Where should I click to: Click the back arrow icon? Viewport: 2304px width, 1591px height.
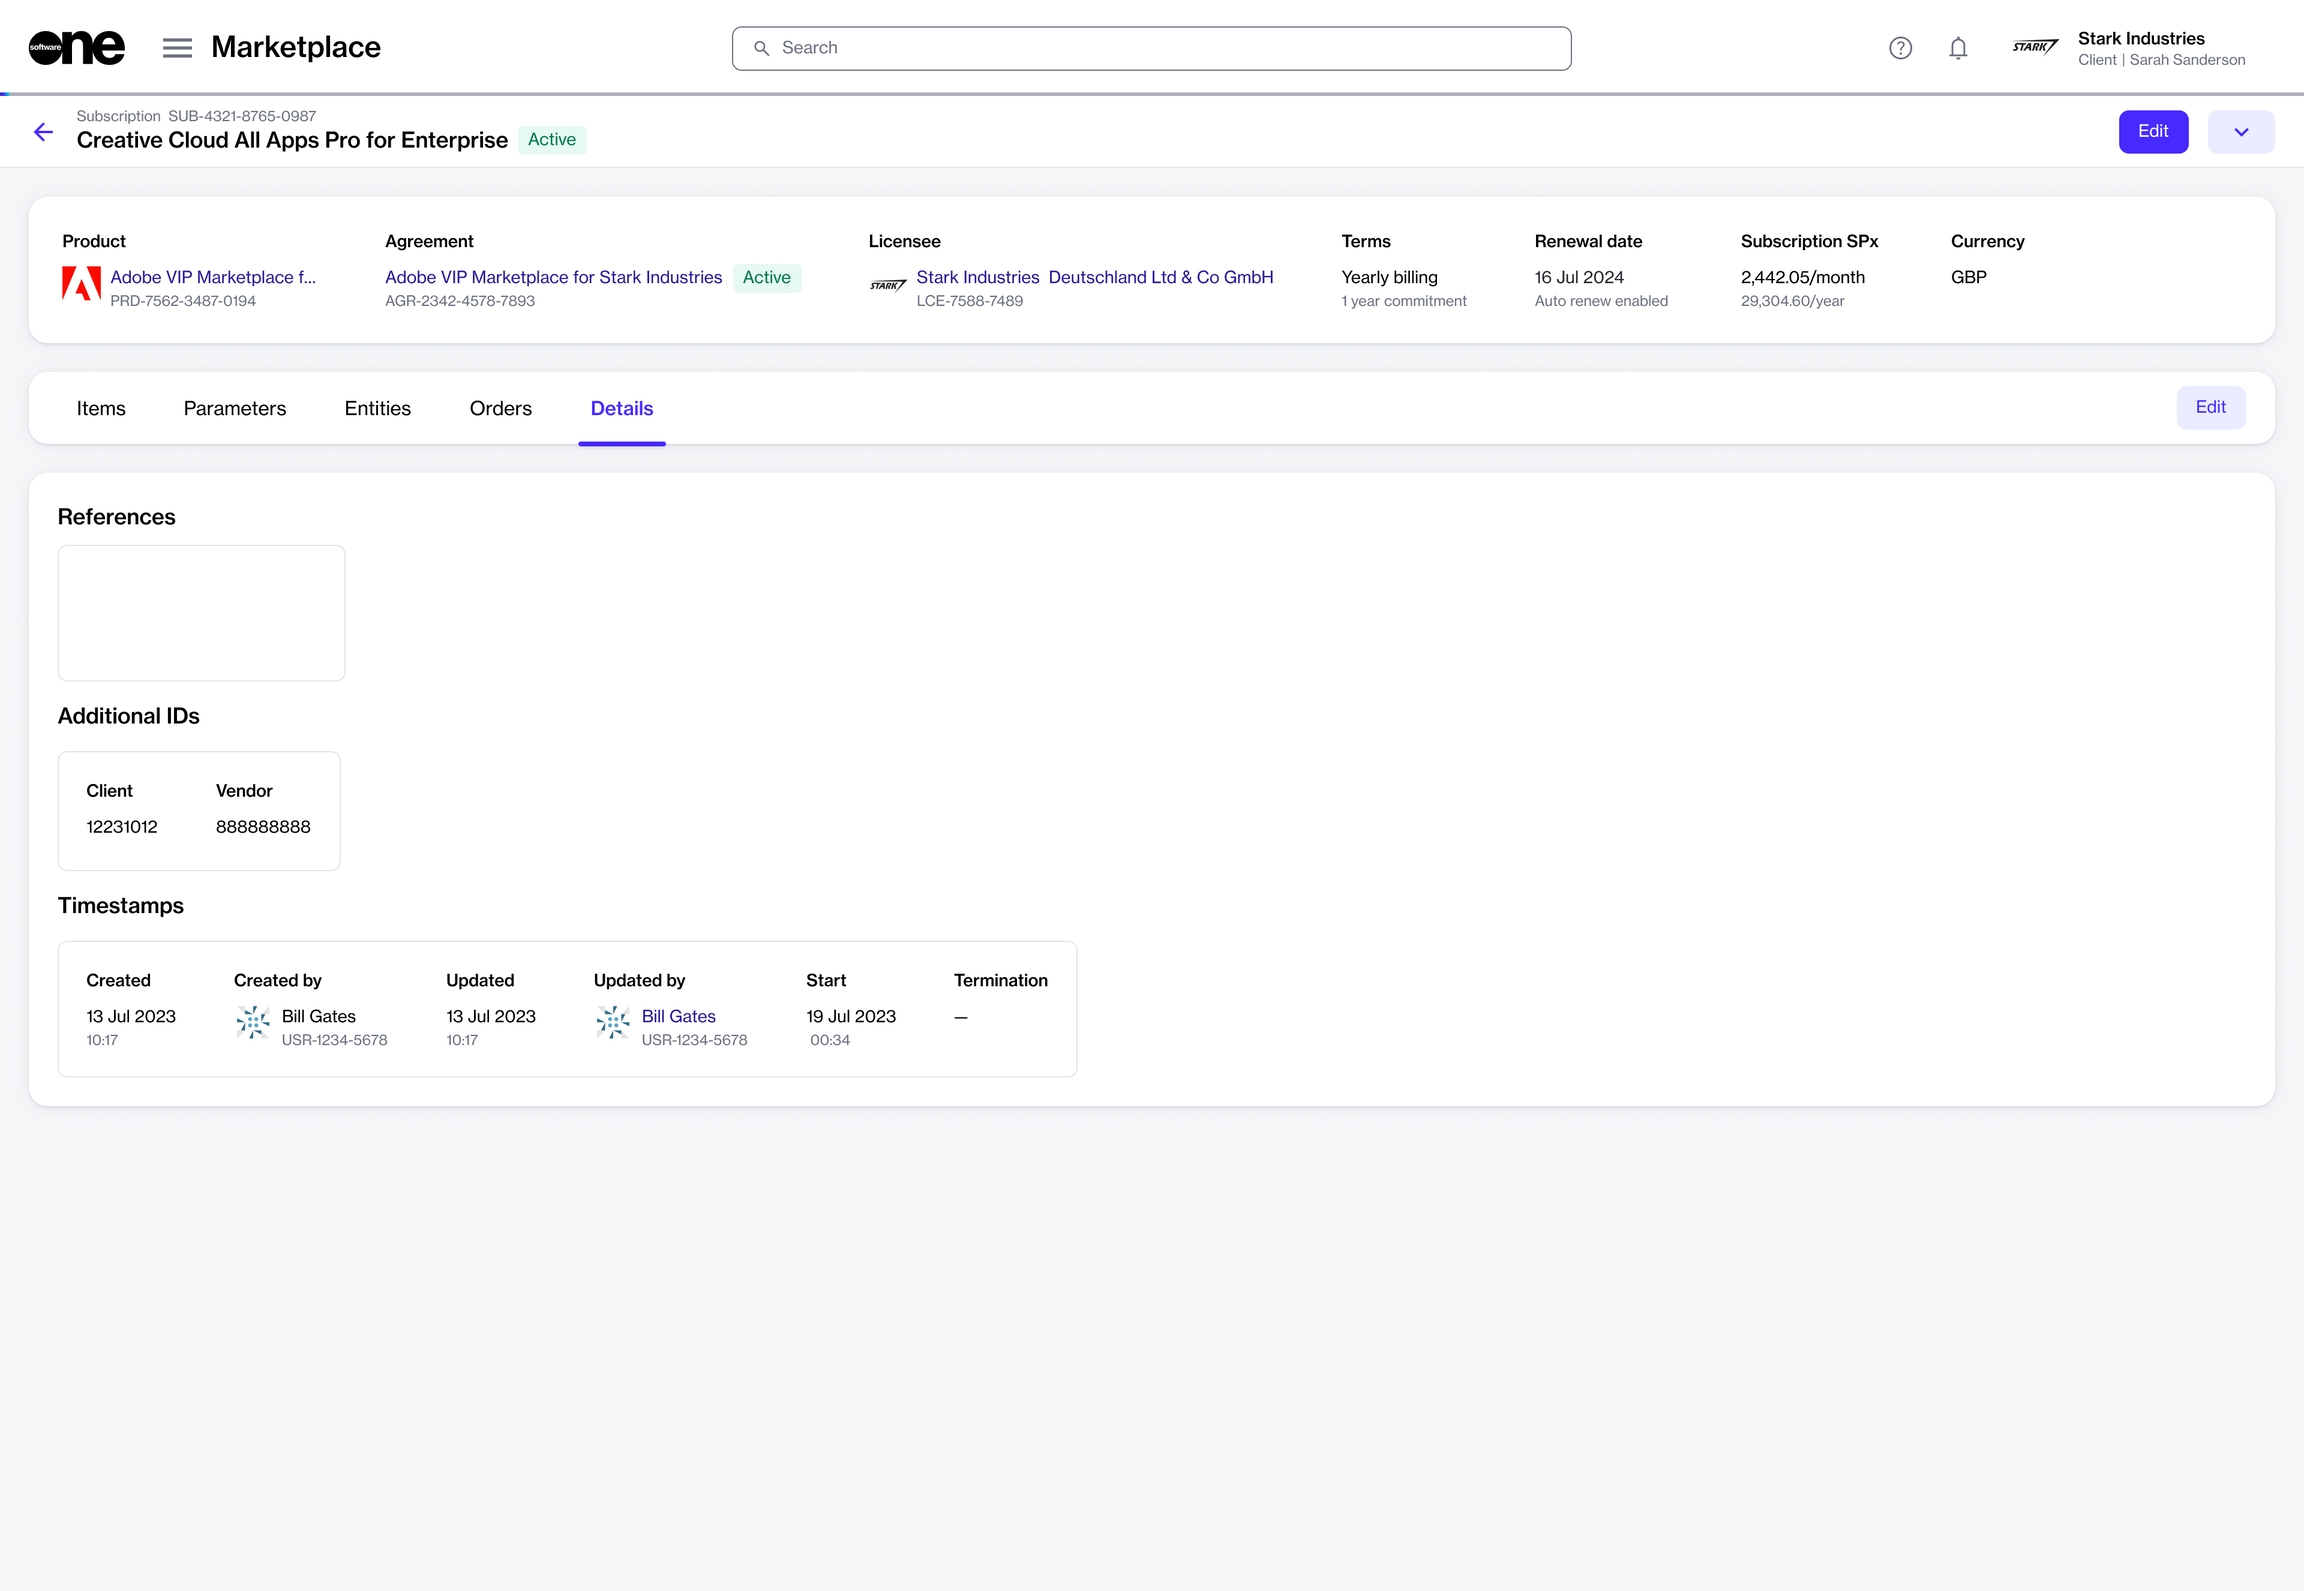[43, 132]
